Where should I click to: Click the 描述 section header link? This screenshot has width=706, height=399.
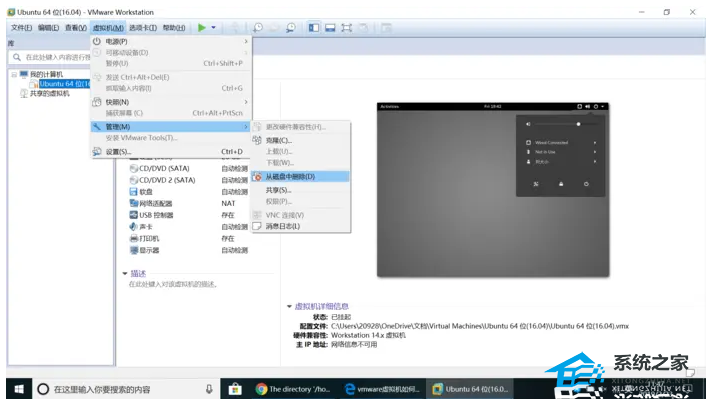138,273
